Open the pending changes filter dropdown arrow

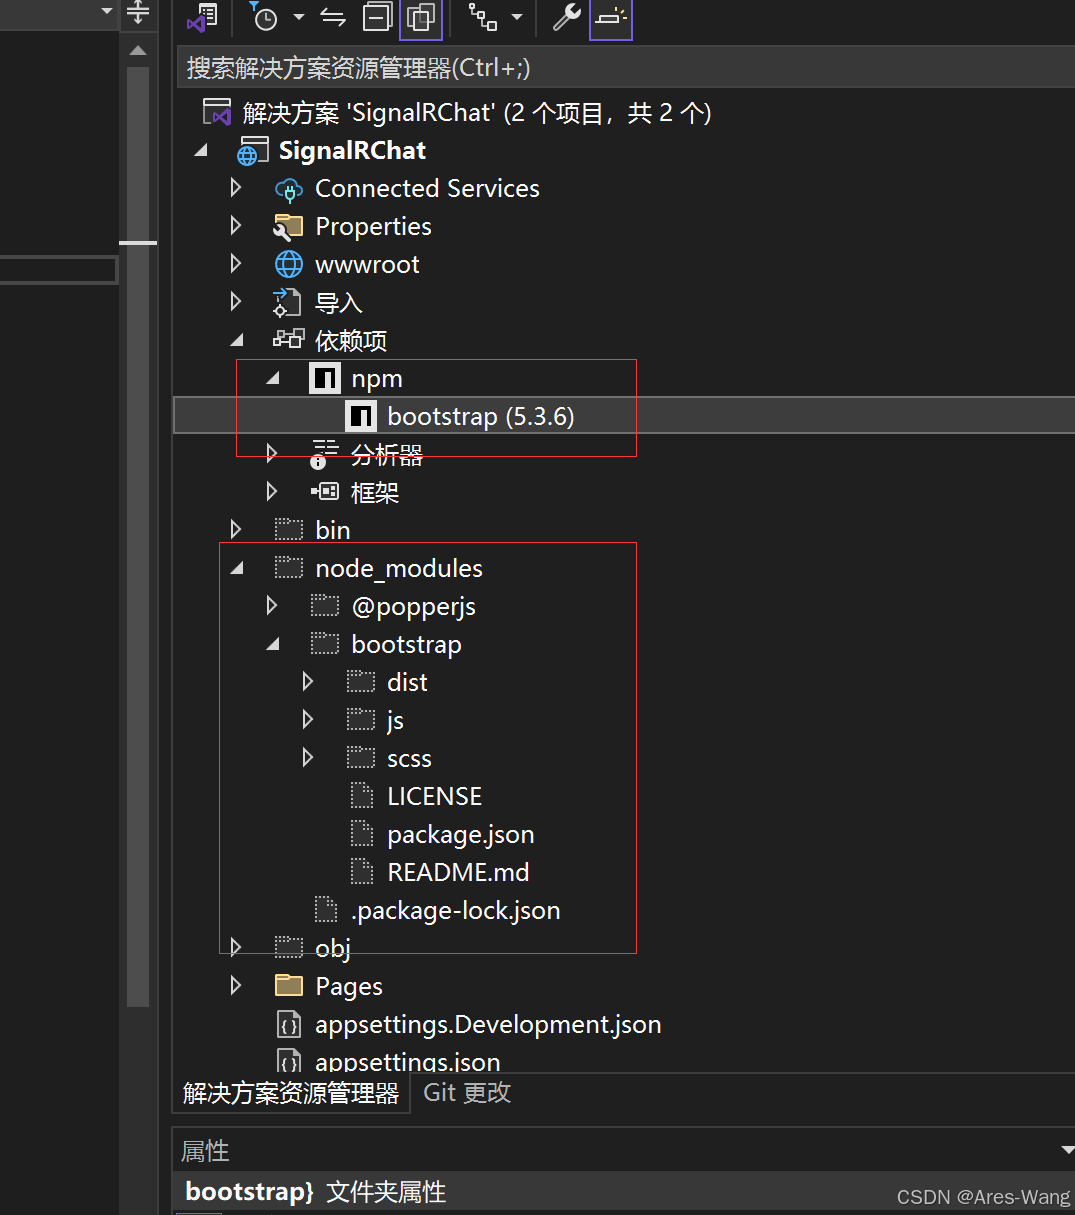pos(298,17)
